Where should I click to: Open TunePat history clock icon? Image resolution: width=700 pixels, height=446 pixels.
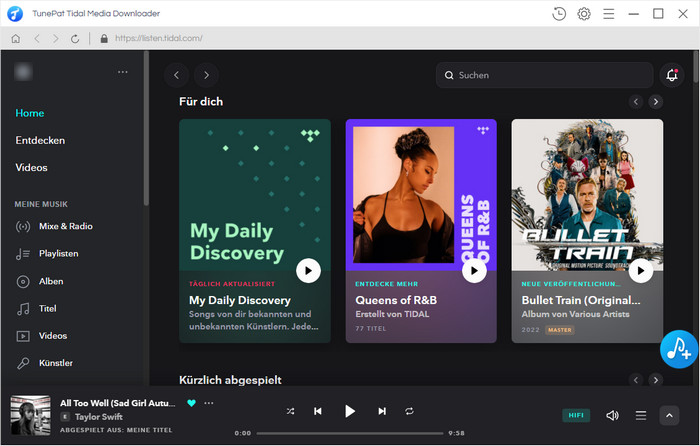pos(559,14)
